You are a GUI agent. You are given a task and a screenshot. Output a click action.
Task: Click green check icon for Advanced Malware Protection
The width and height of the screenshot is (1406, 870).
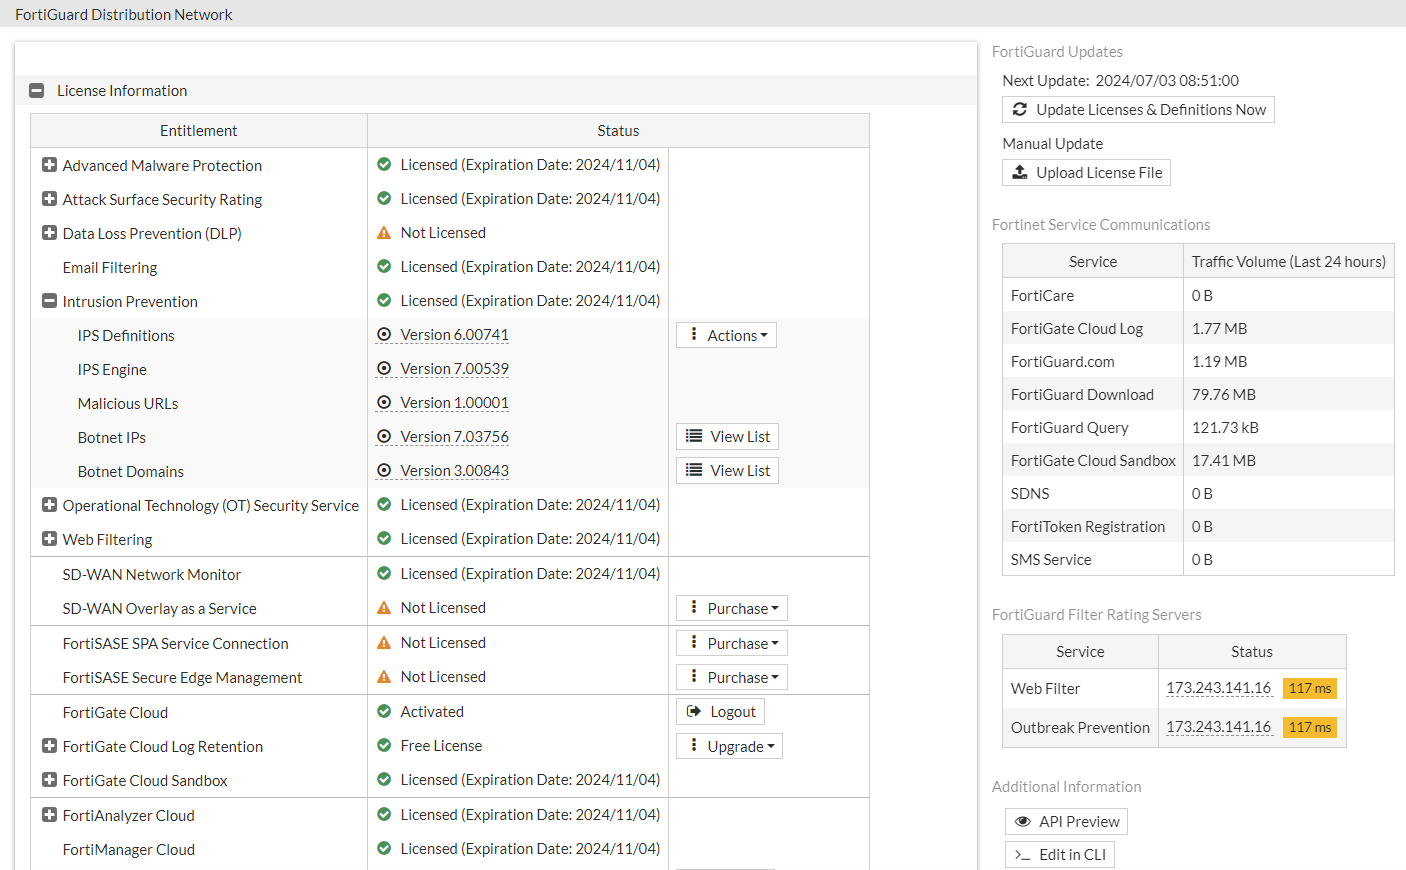(384, 165)
